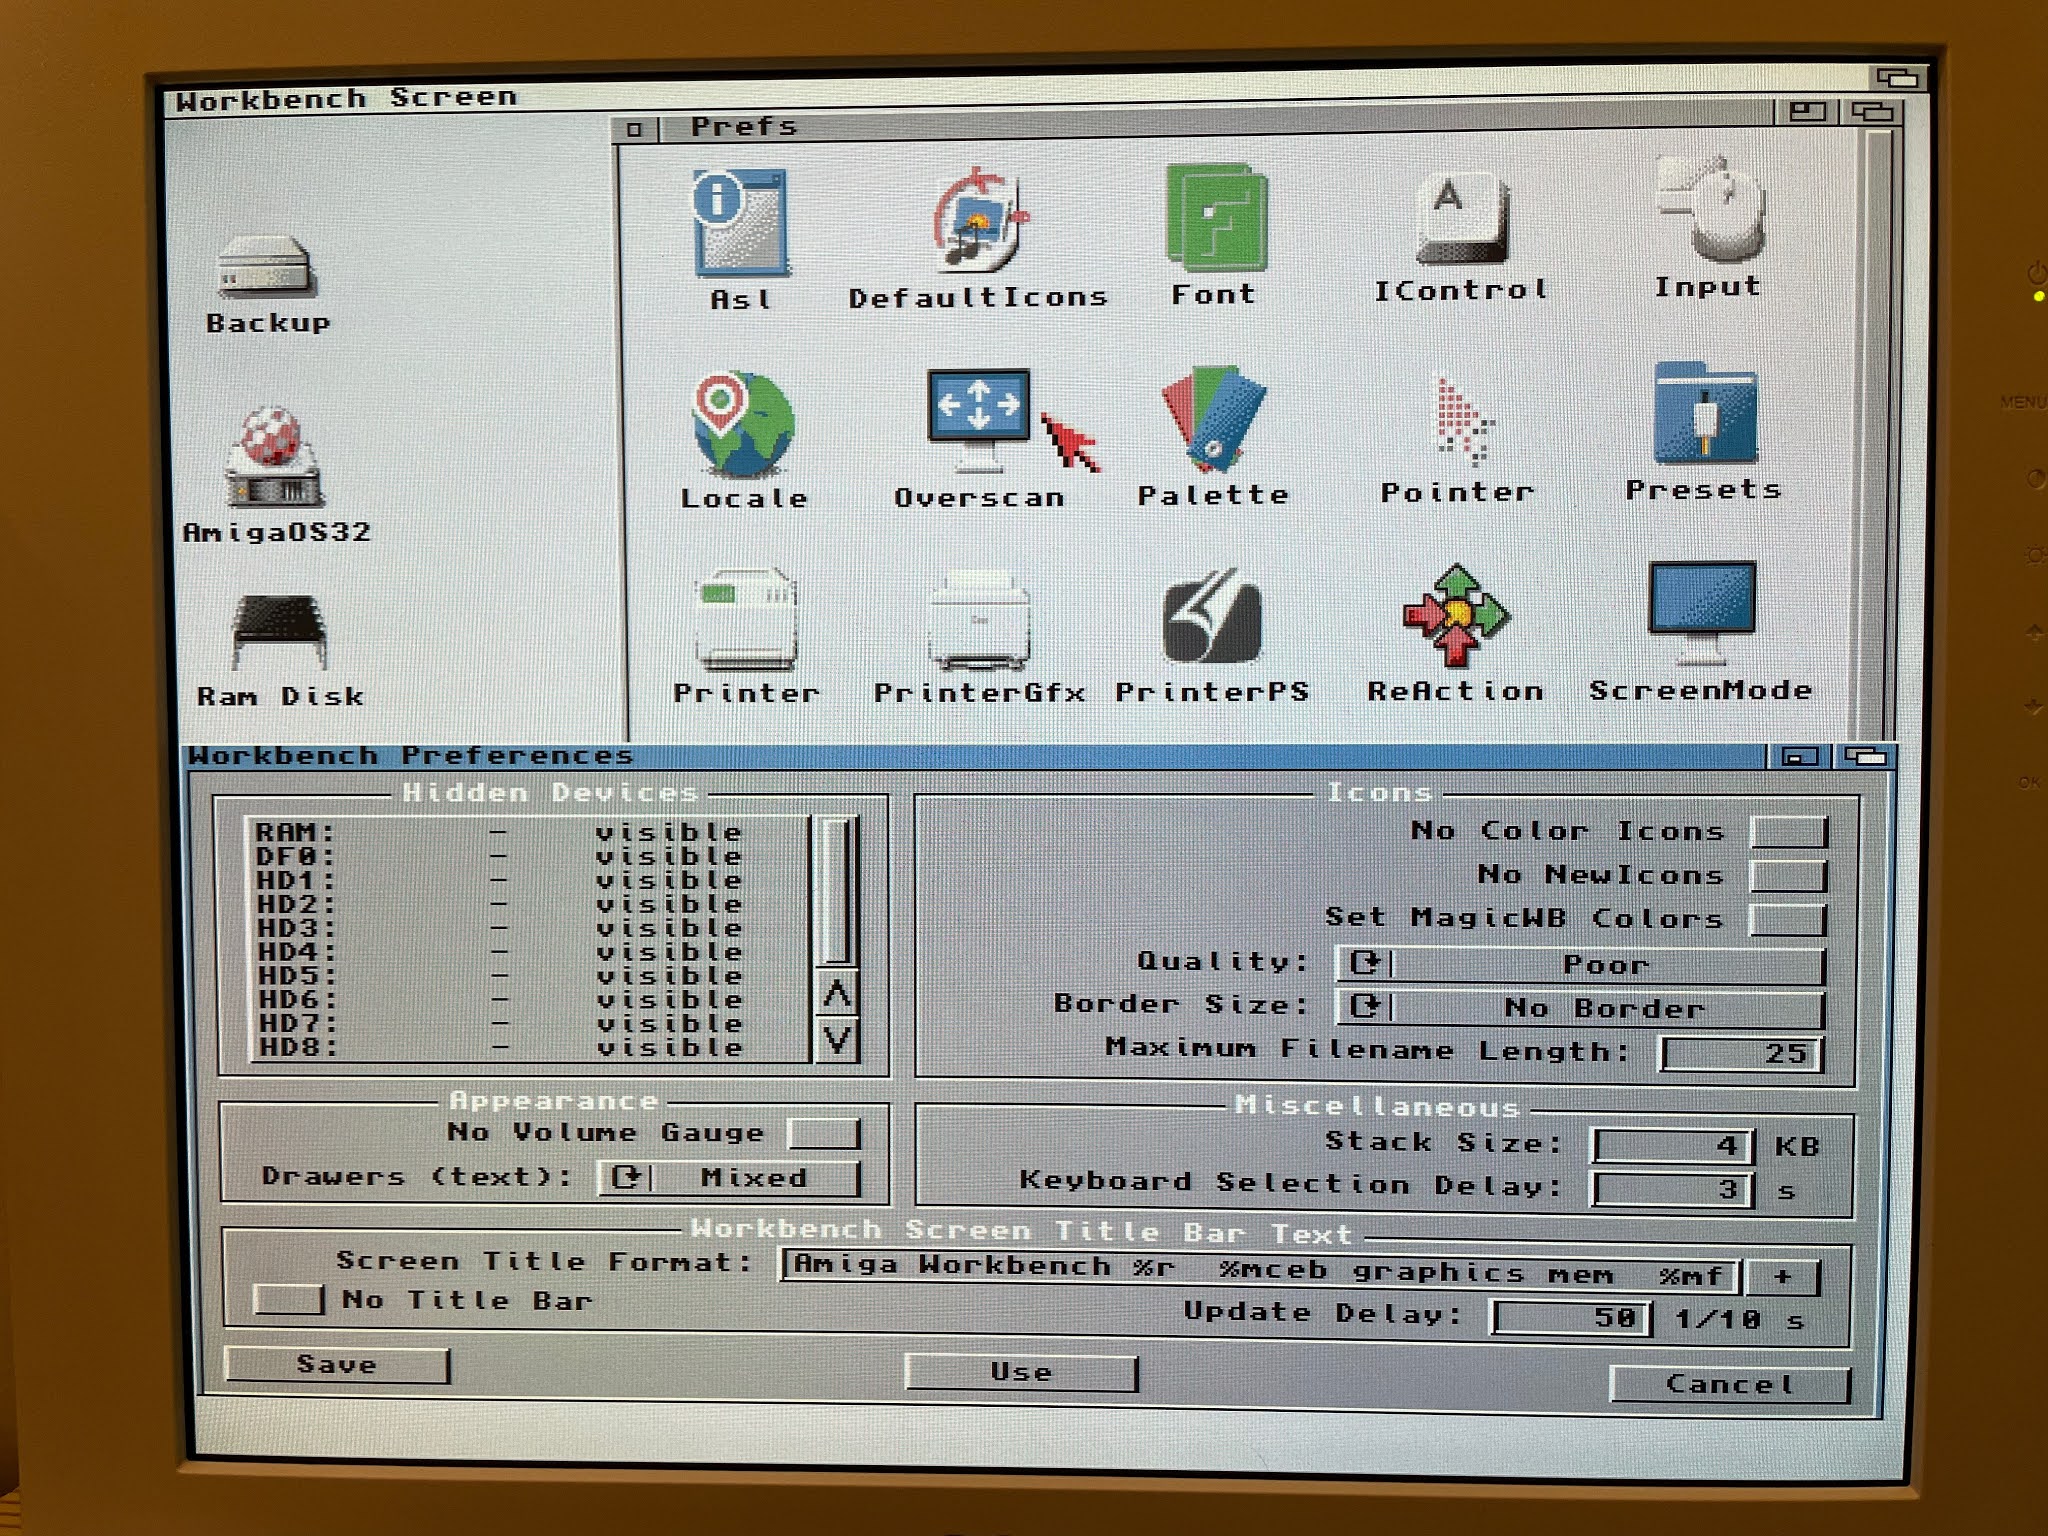Image resolution: width=2048 pixels, height=1536 pixels.
Task: Click the Prefs window depth gadget
Action: (1871, 111)
